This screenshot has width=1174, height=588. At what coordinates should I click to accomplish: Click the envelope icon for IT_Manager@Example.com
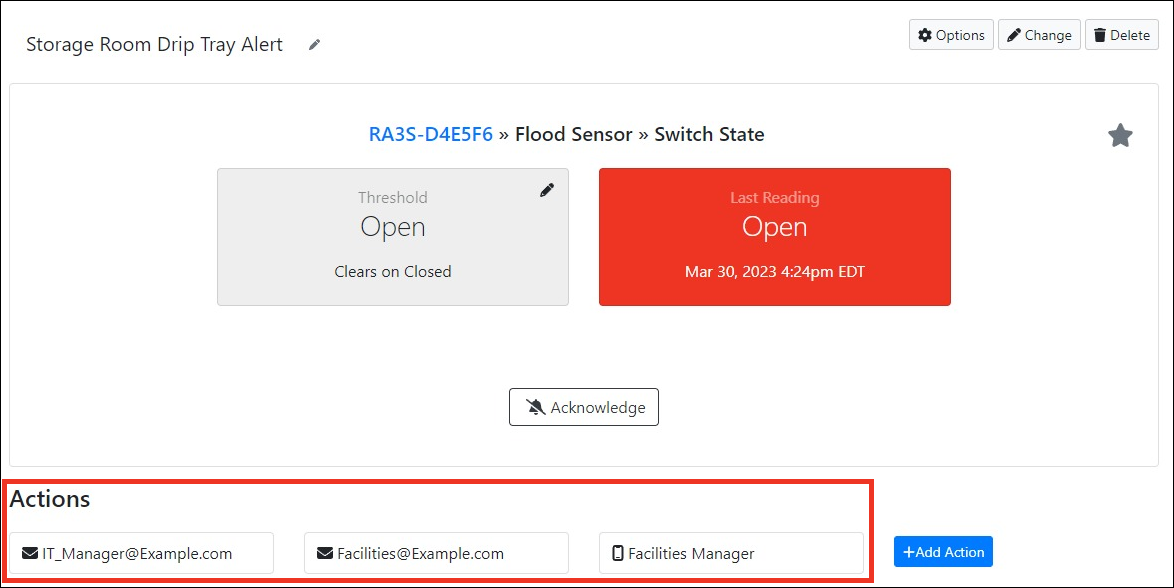point(30,553)
